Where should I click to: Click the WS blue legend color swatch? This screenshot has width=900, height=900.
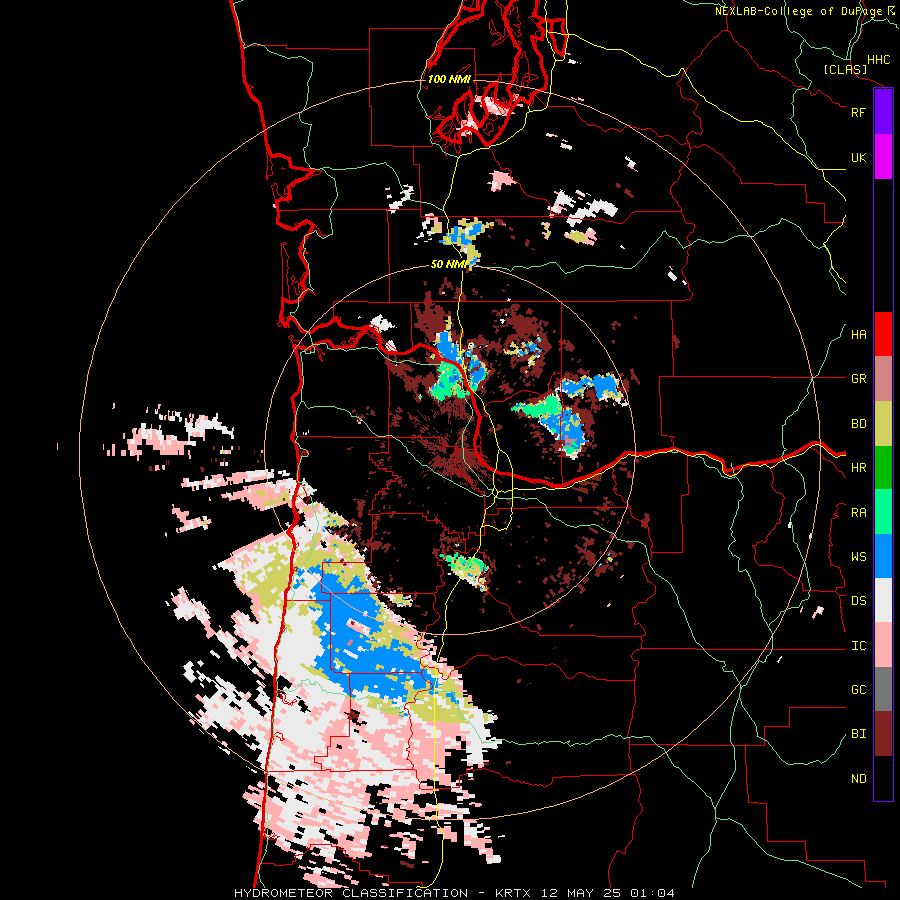click(x=883, y=556)
